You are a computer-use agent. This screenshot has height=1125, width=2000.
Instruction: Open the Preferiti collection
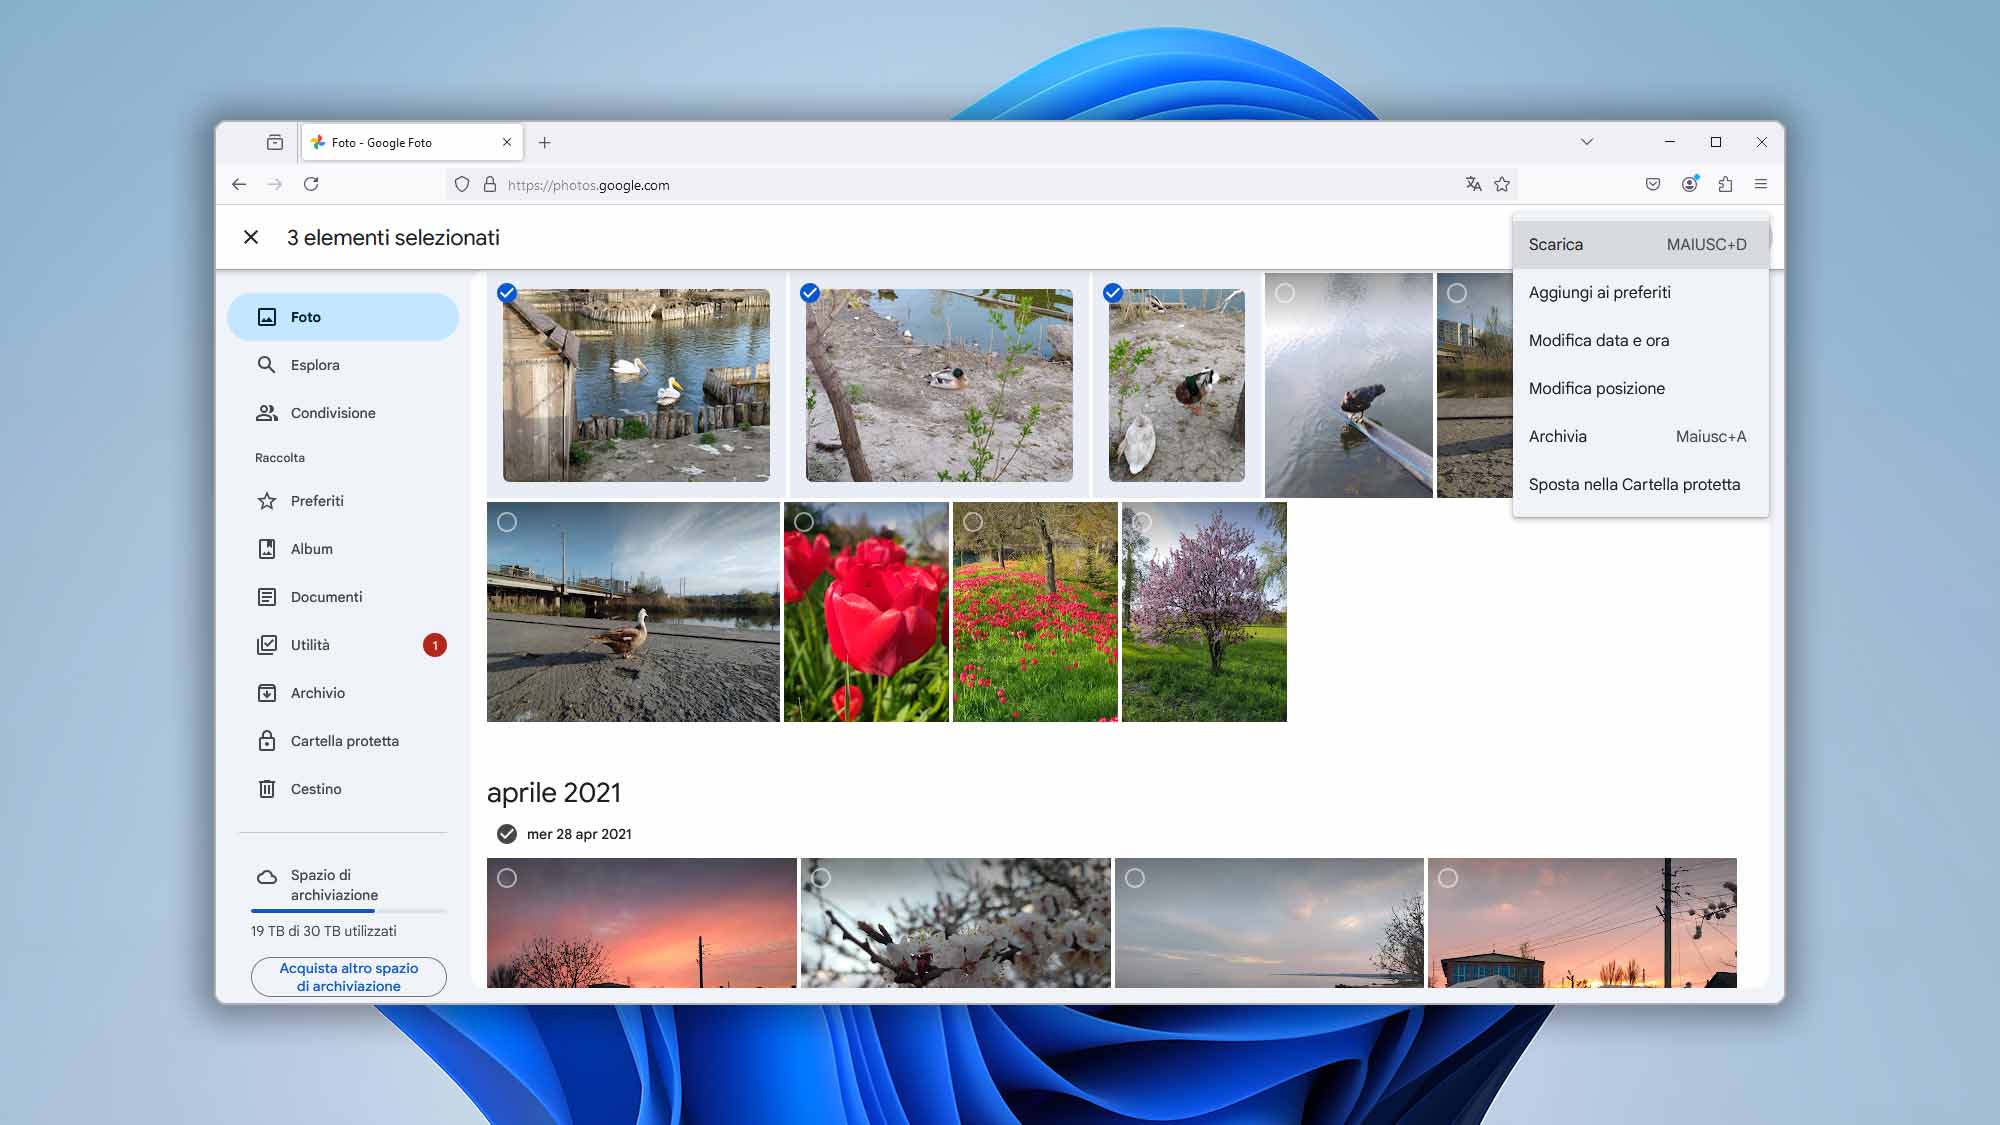coord(315,500)
